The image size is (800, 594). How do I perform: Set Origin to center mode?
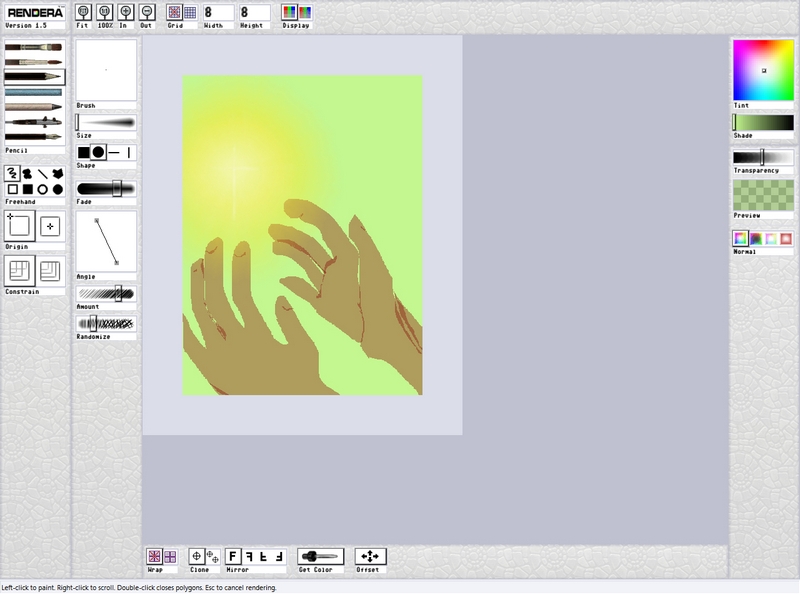(50, 226)
